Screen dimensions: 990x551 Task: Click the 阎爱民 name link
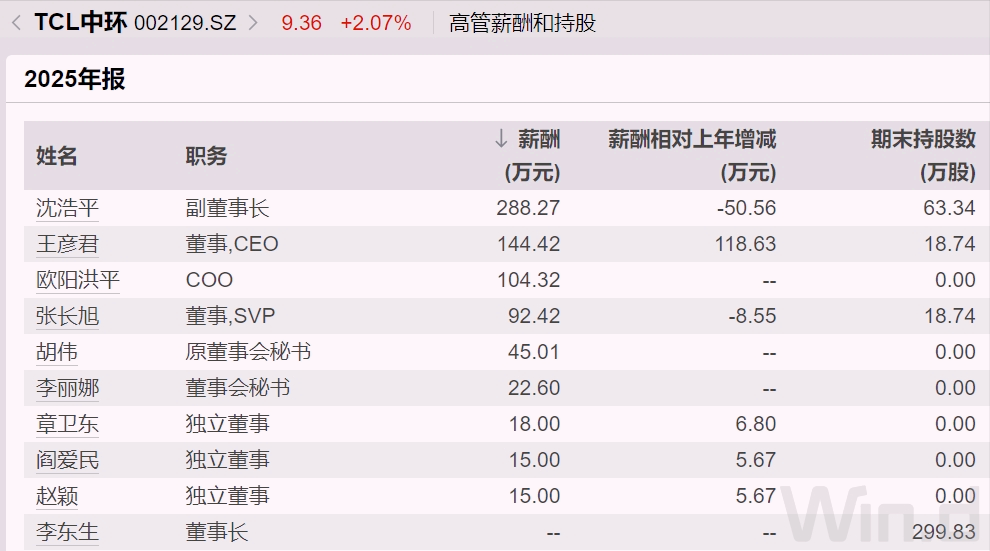point(68,460)
